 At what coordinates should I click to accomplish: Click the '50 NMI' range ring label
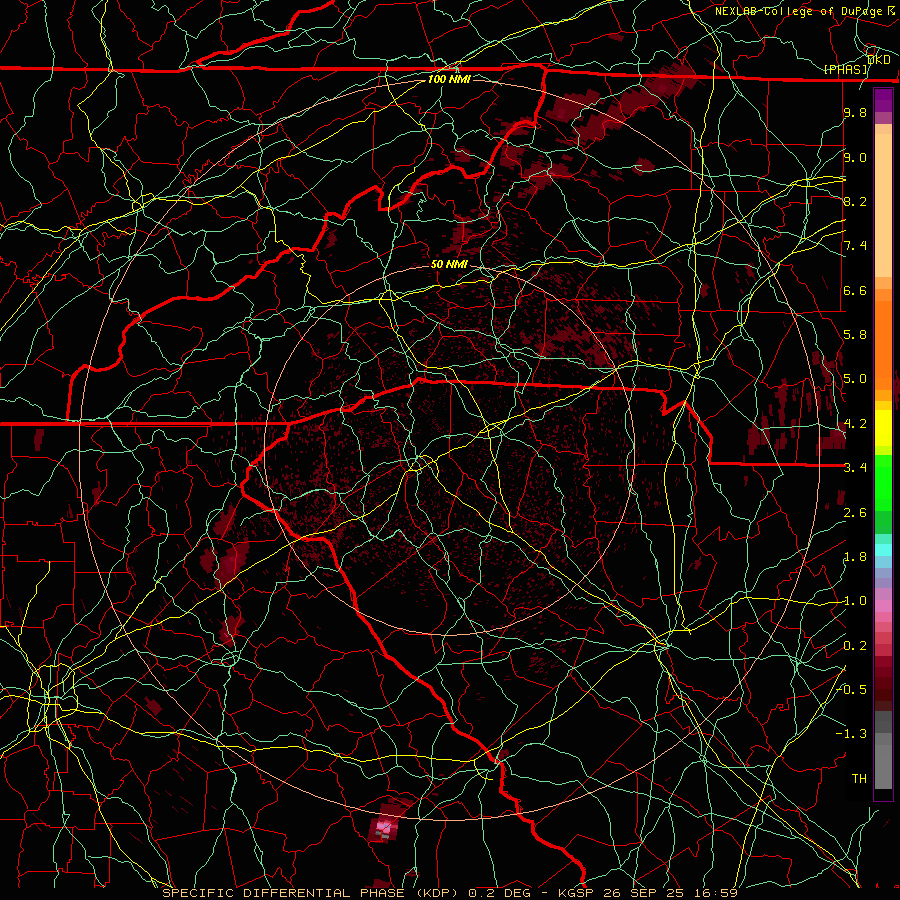[449, 264]
